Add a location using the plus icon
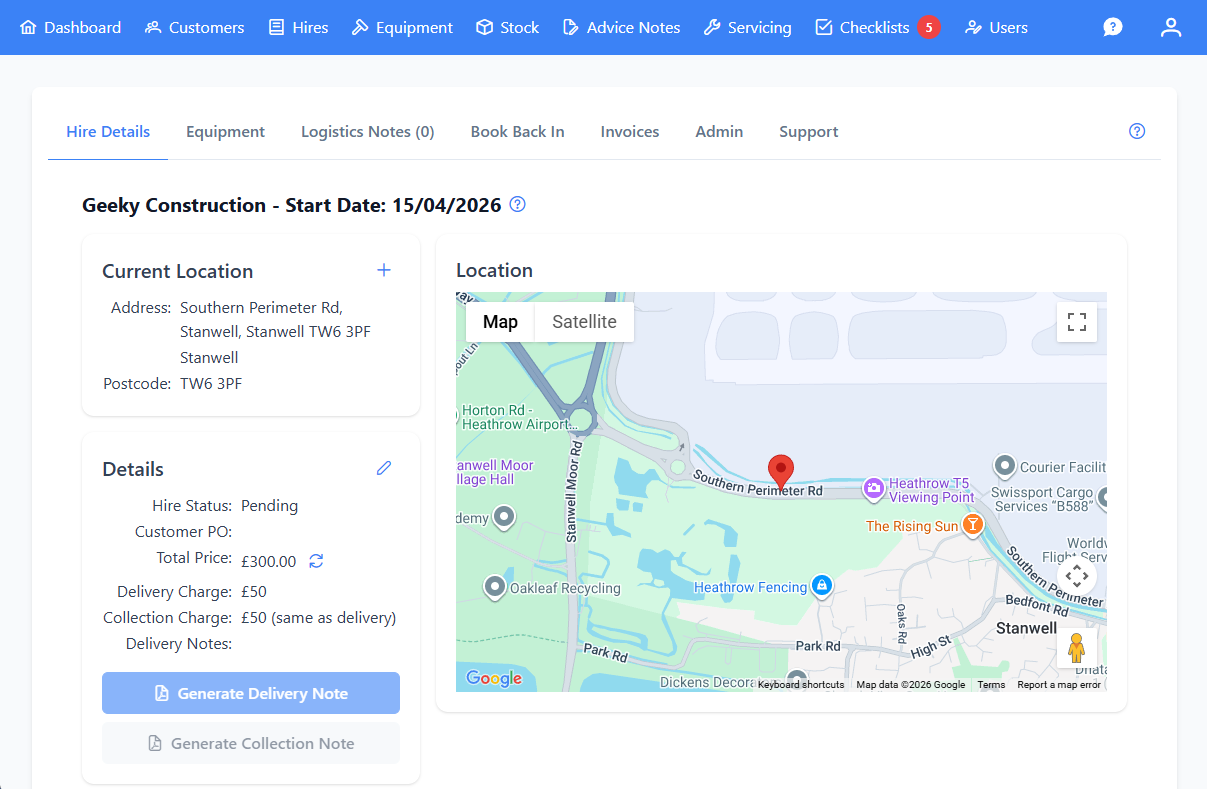1207x789 pixels. click(x=384, y=269)
